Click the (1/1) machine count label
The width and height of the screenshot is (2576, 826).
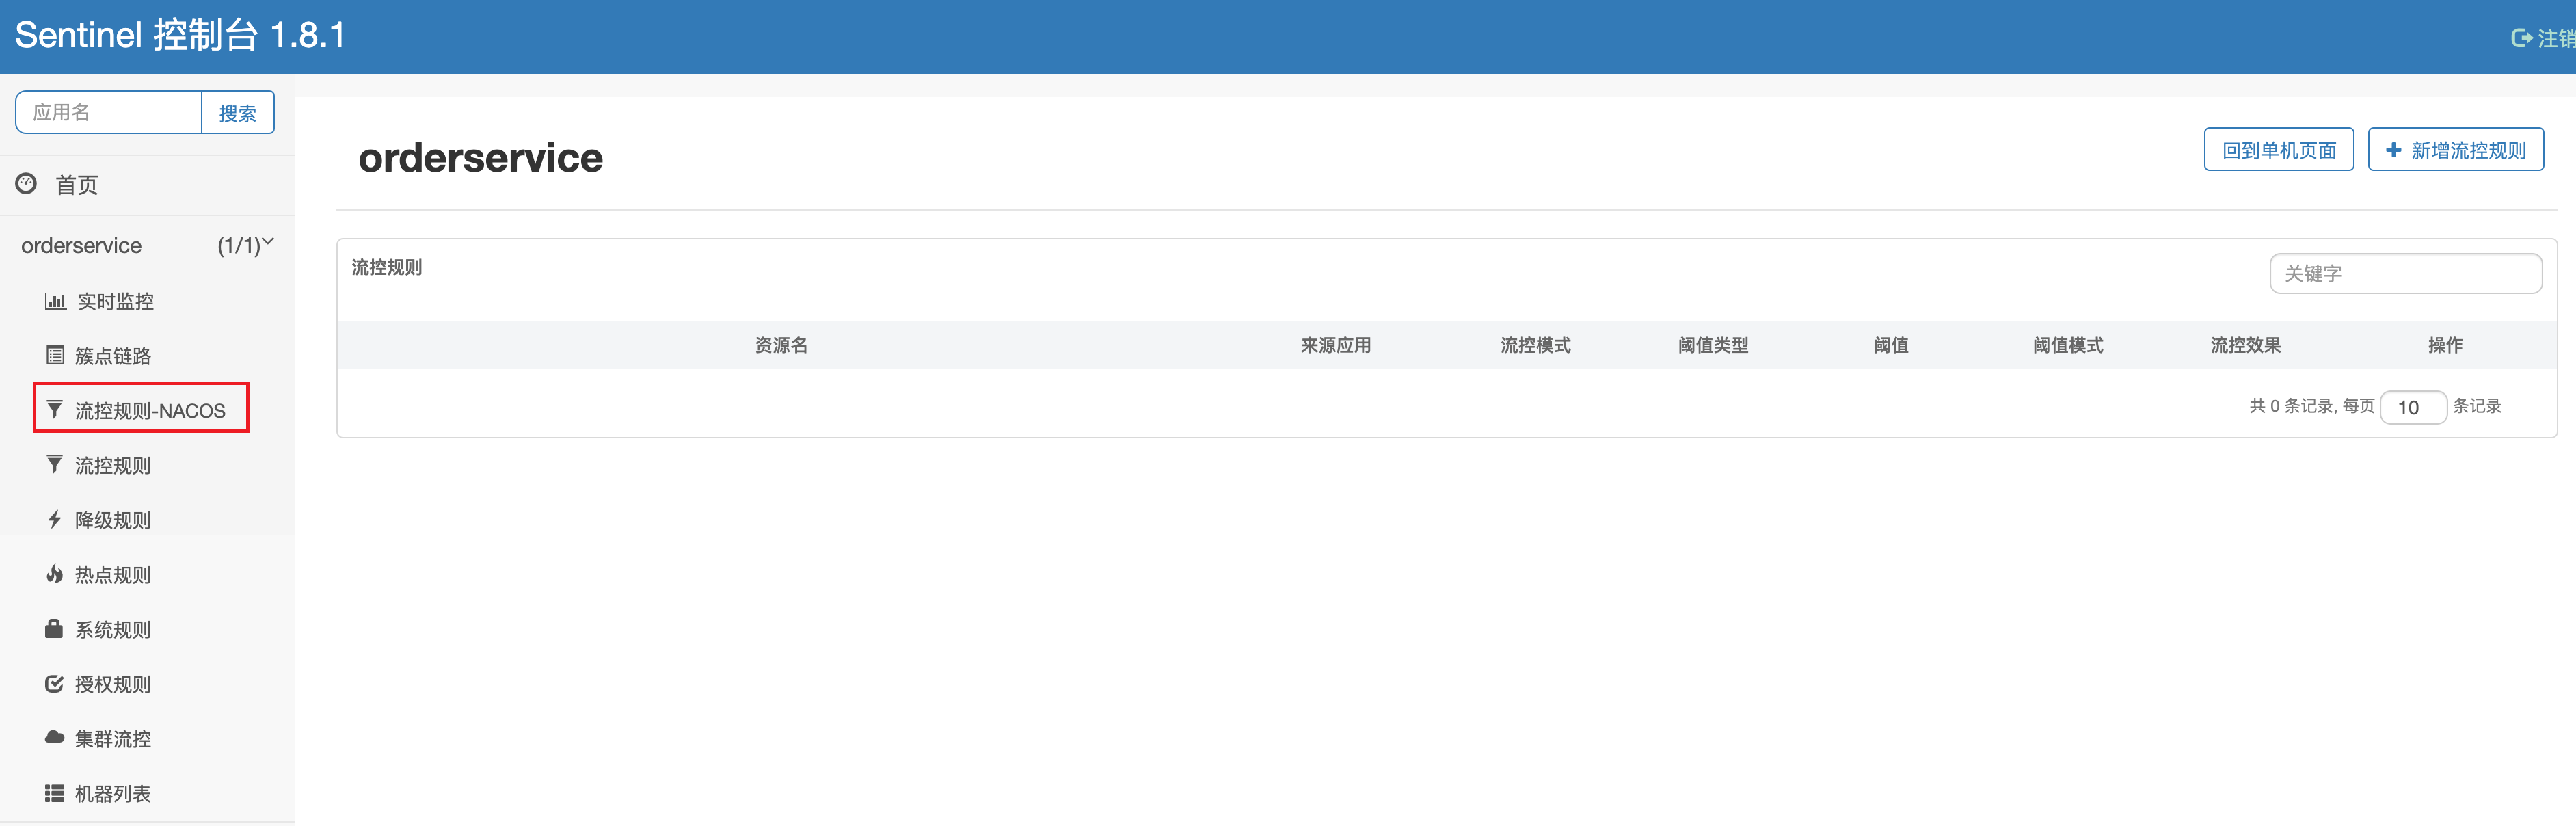[x=238, y=245]
